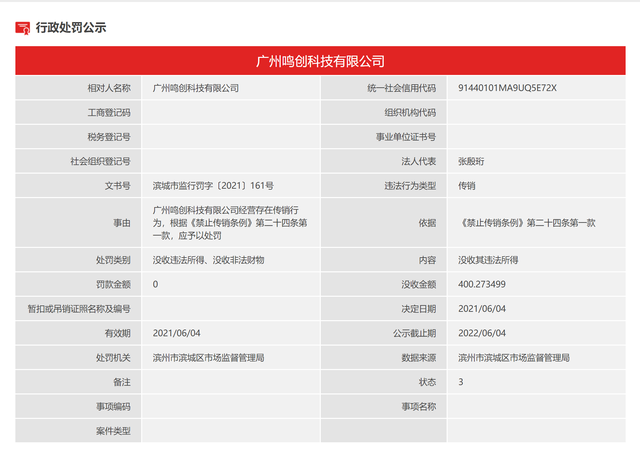Select the 有效期 label
The image size is (640, 456).
coord(118,334)
